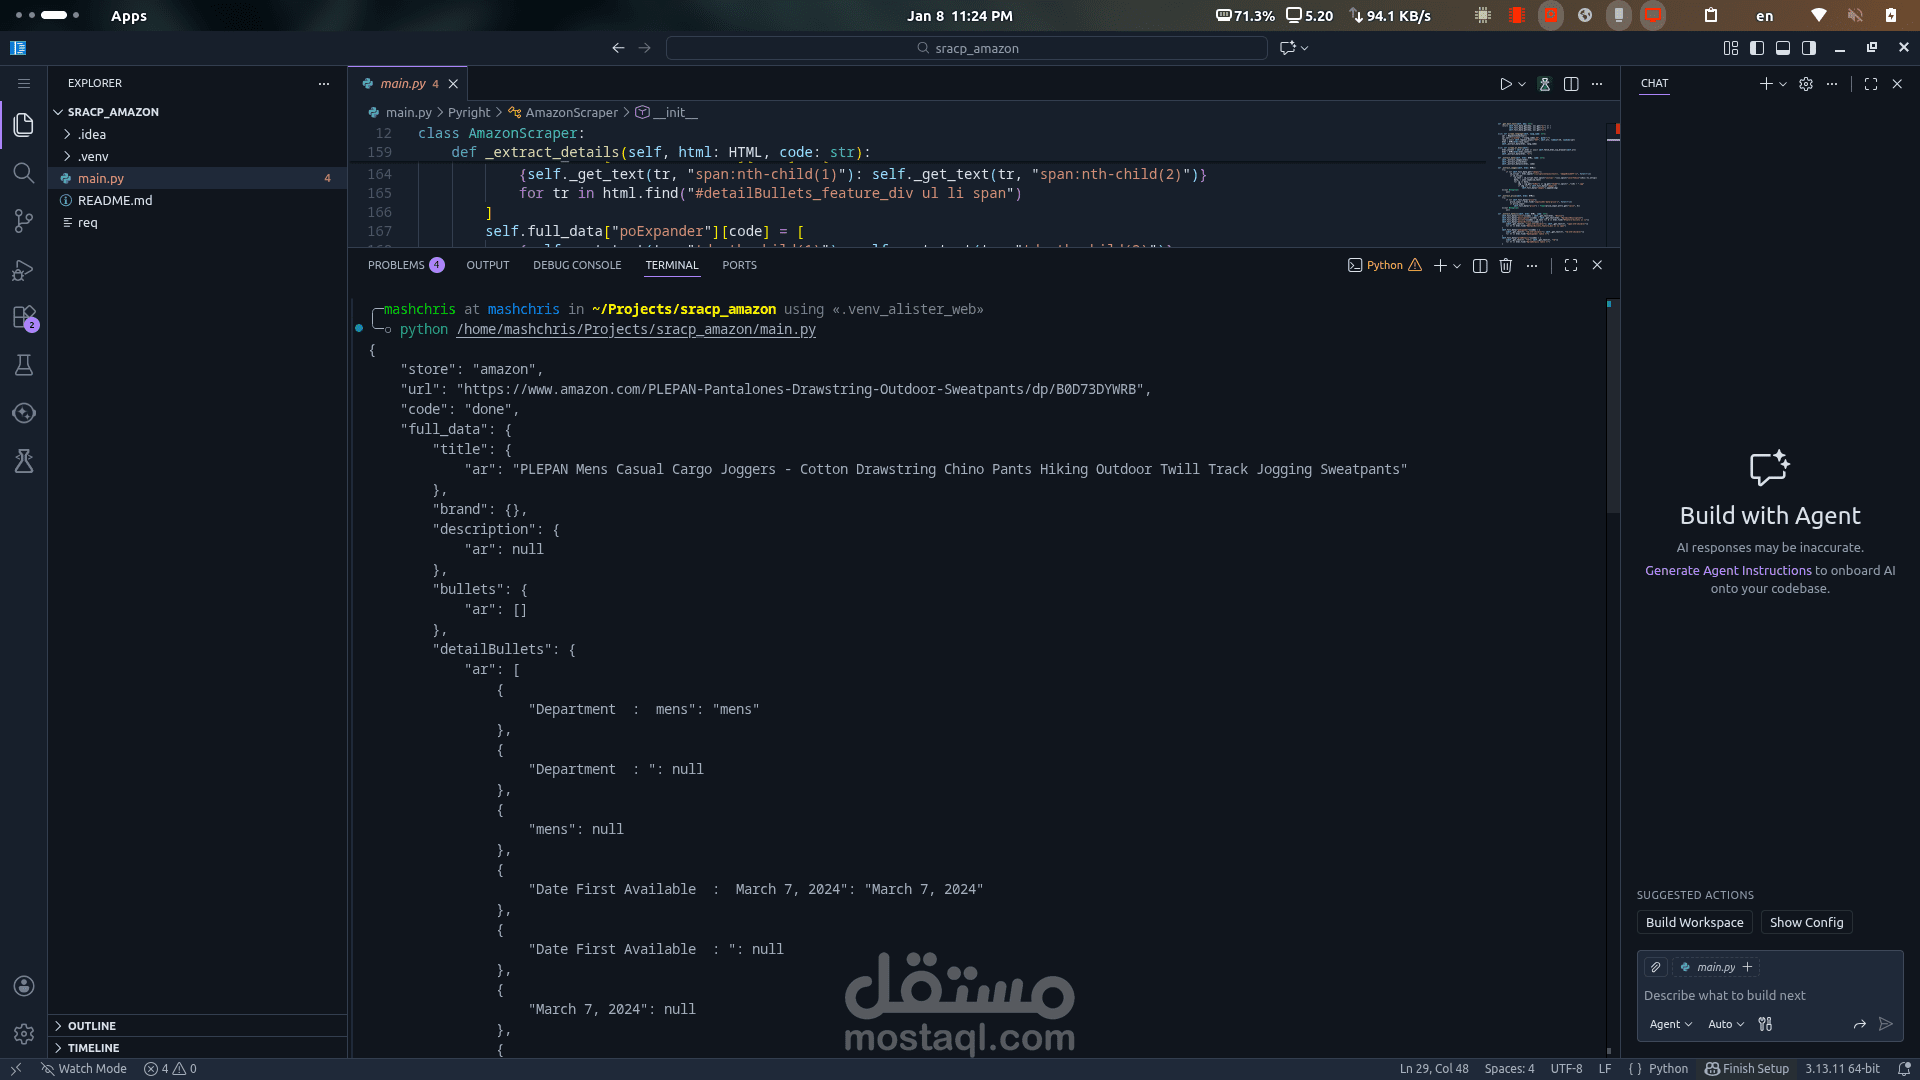Toggle Watch Mode in status bar
1920x1080 pixels.
coord(84,1069)
